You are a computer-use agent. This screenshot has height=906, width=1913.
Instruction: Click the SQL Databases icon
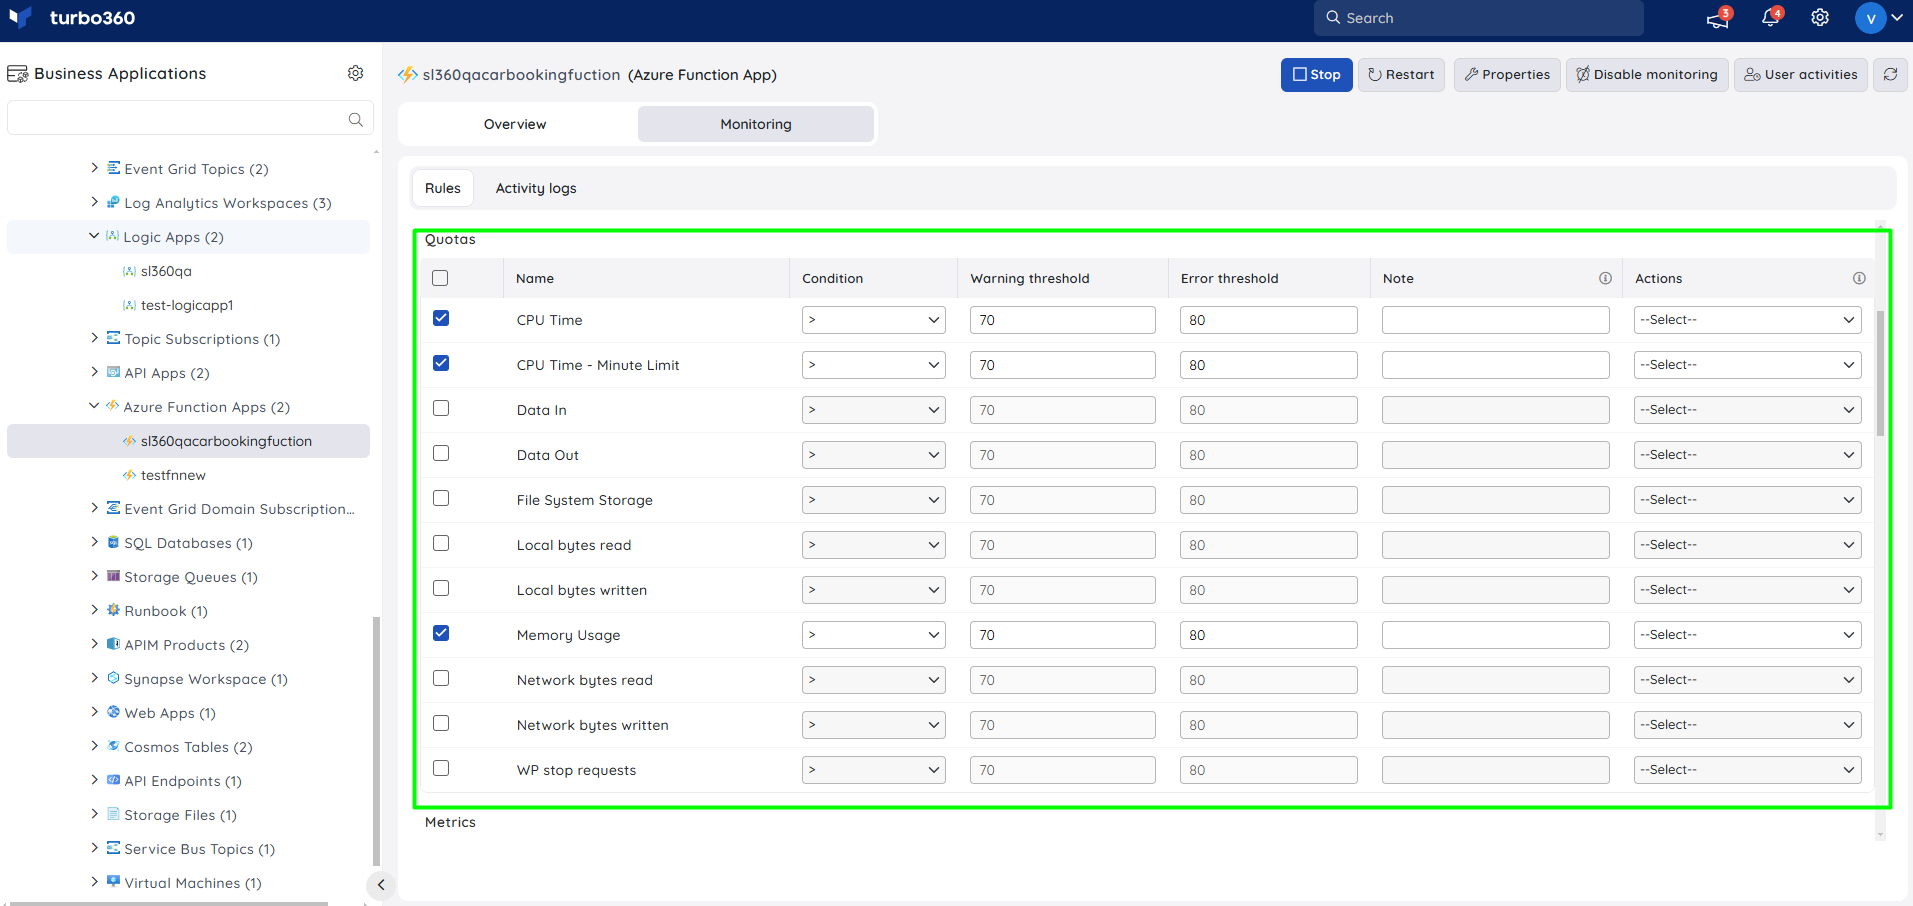(114, 542)
